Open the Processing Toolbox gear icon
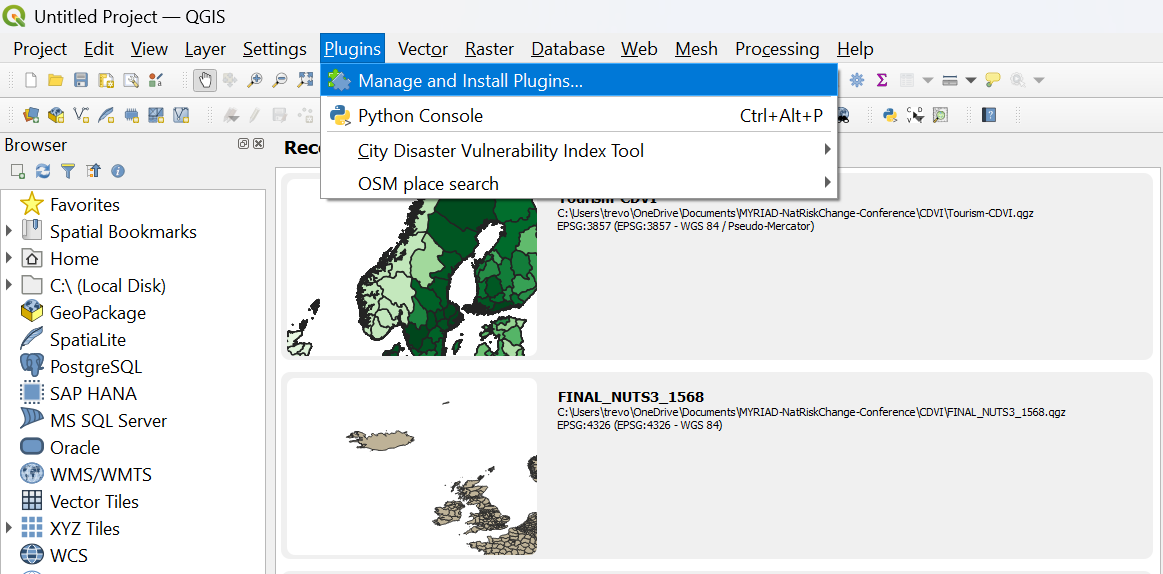1163x574 pixels. coord(857,80)
